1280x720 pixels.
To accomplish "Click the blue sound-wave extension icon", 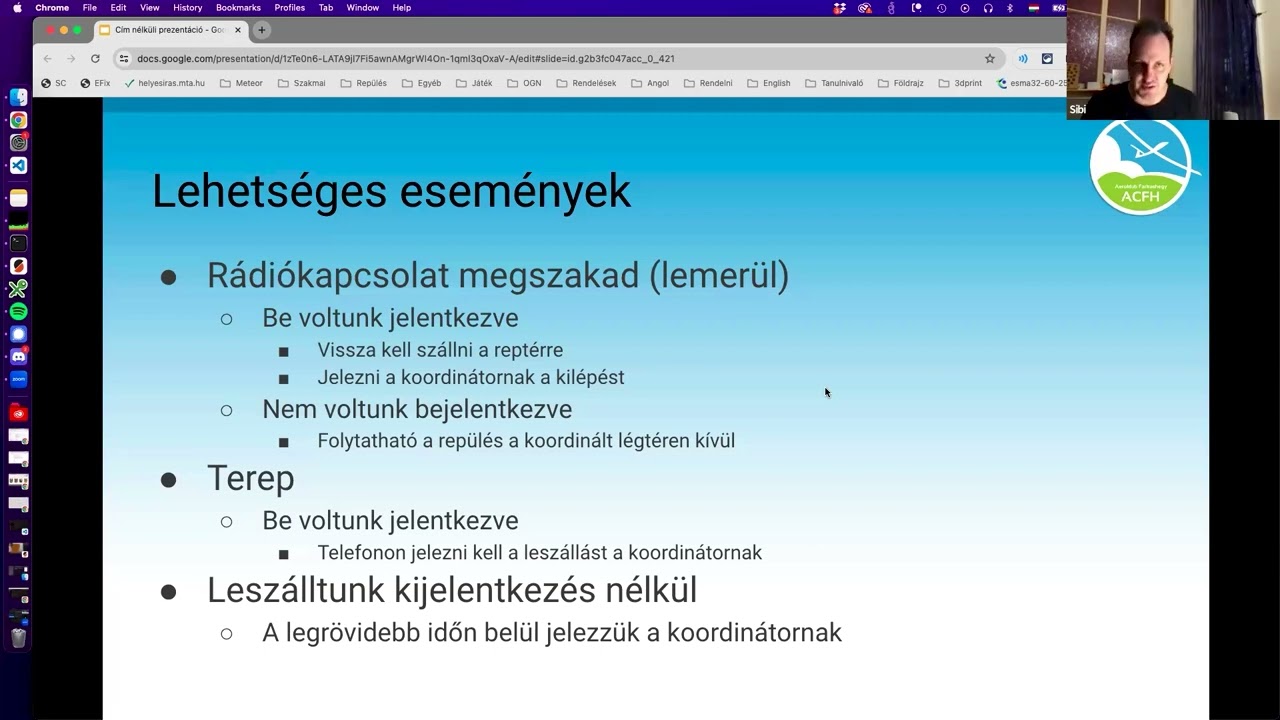I will click(x=1023, y=58).
